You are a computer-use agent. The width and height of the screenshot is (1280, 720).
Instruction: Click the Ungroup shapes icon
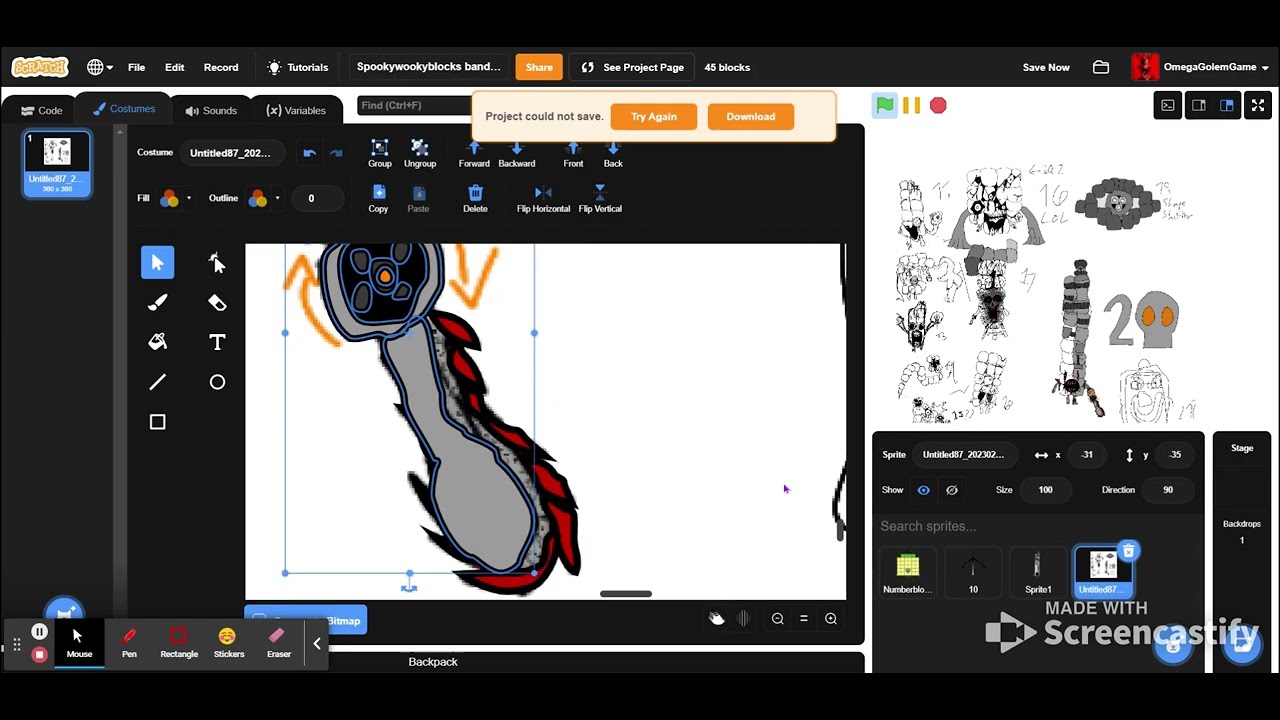click(420, 147)
